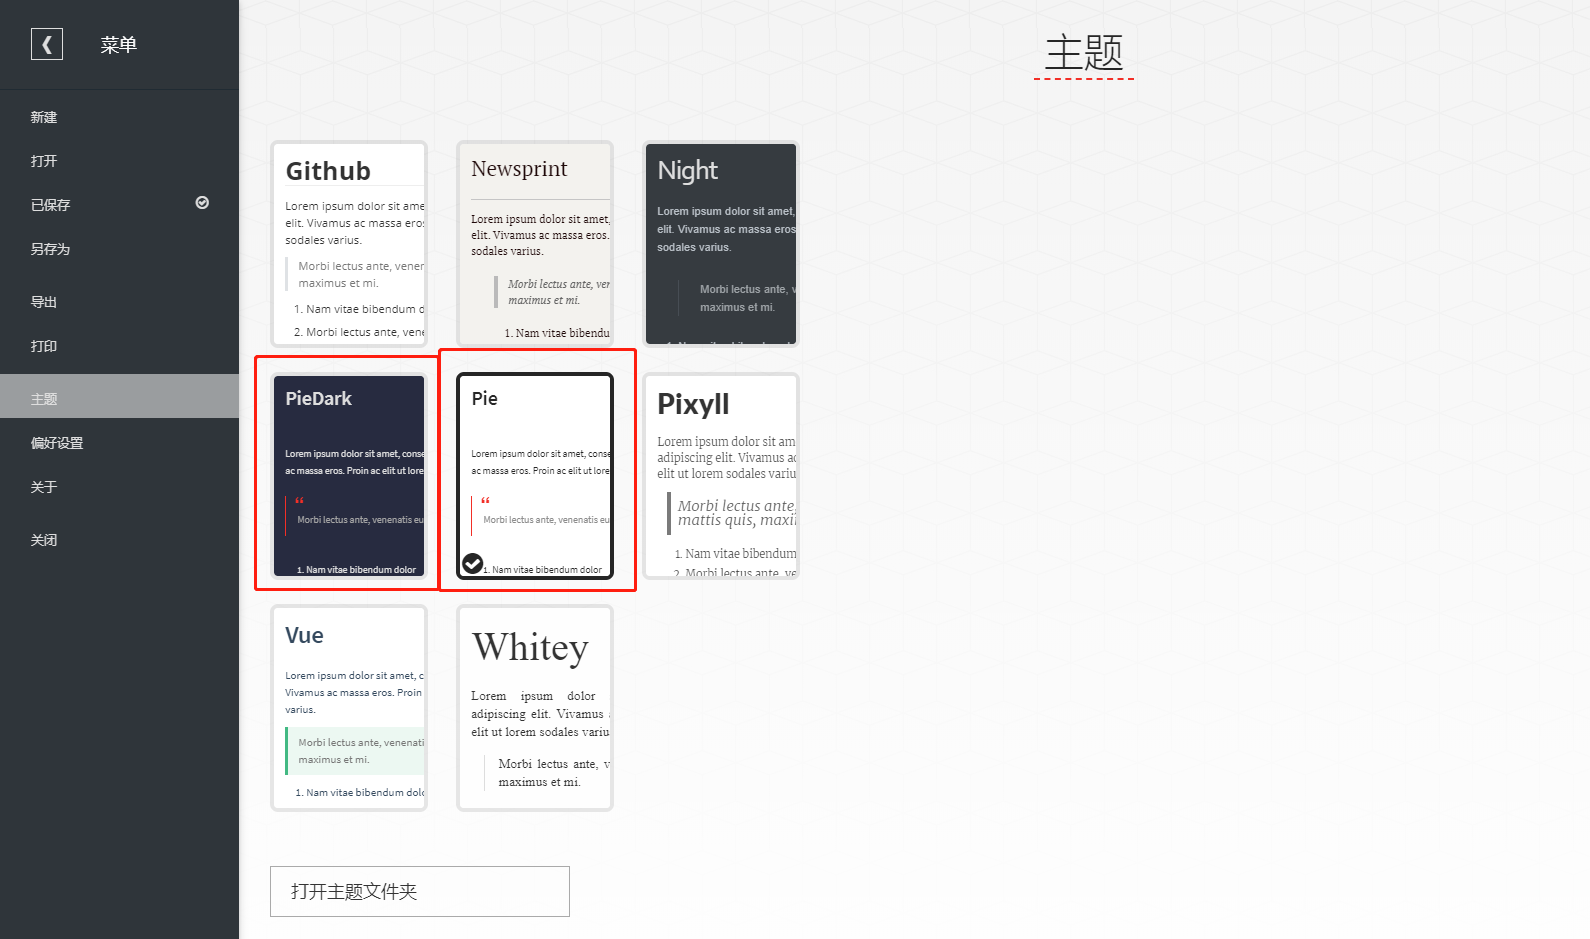The height and width of the screenshot is (939, 1590).
Task: Click the highlighted 主题 menu item
Action: (x=119, y=396)
